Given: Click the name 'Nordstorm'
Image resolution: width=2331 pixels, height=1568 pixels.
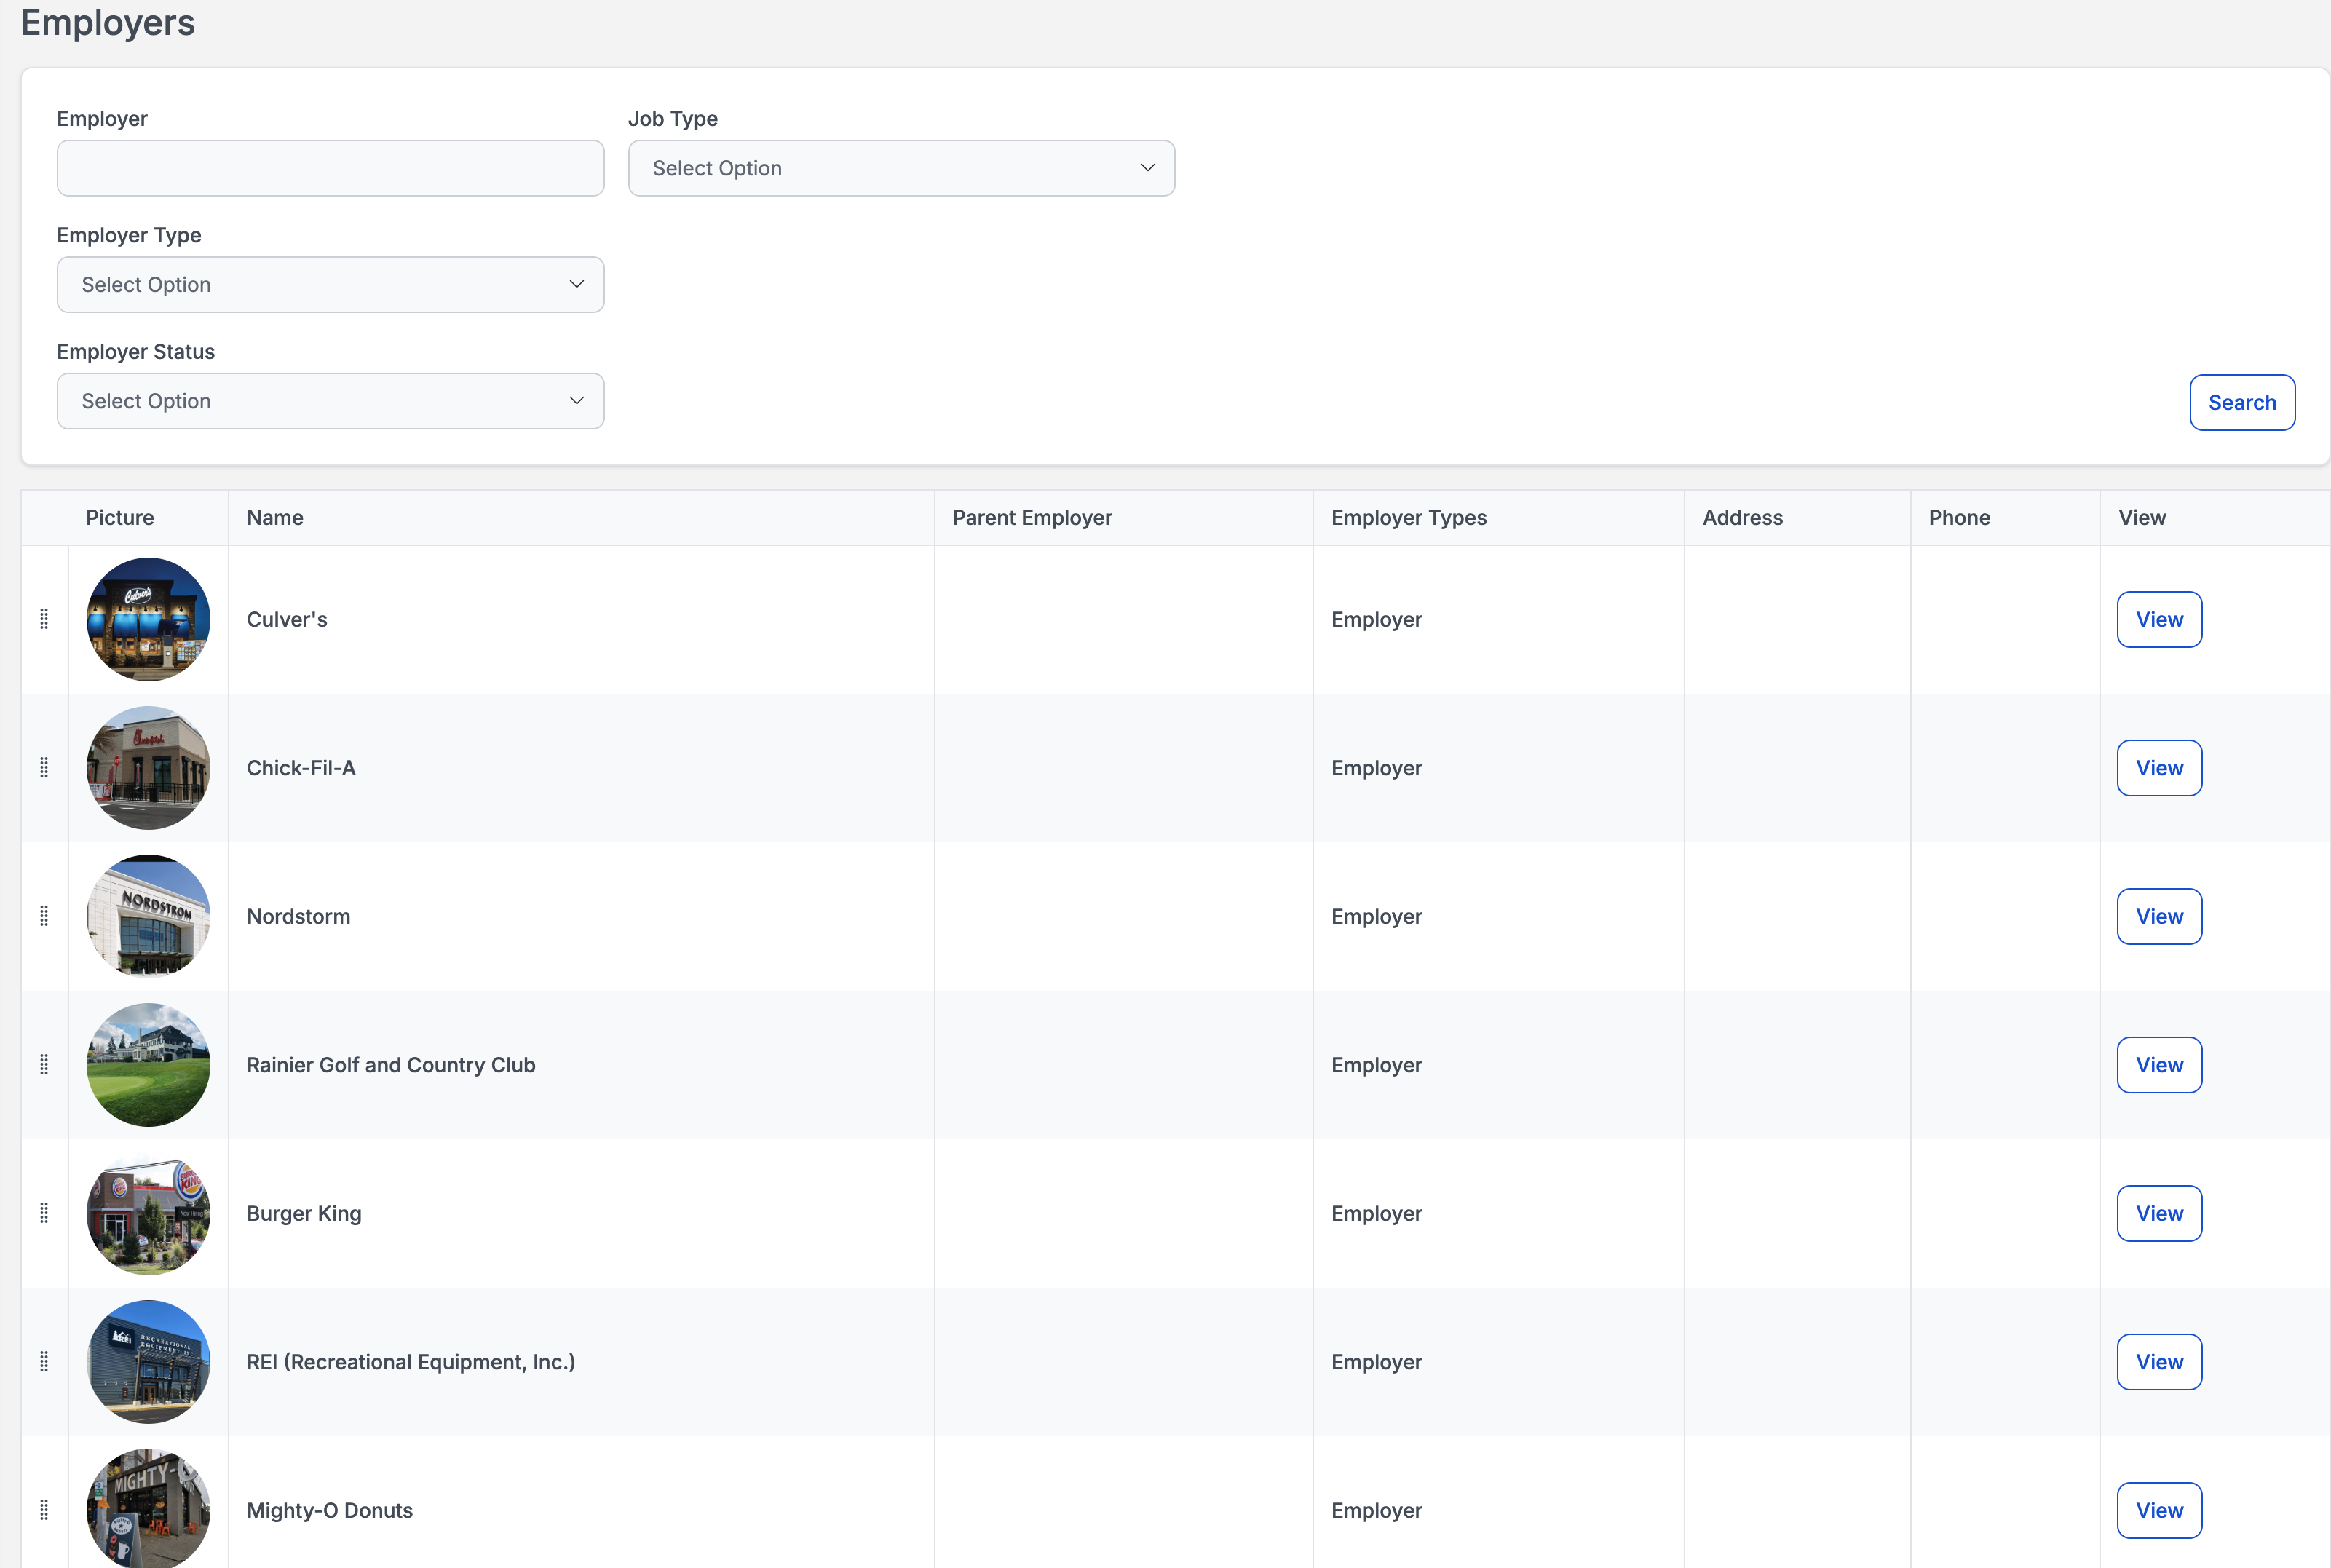Looking at the screenshot, I should point(298,916).
